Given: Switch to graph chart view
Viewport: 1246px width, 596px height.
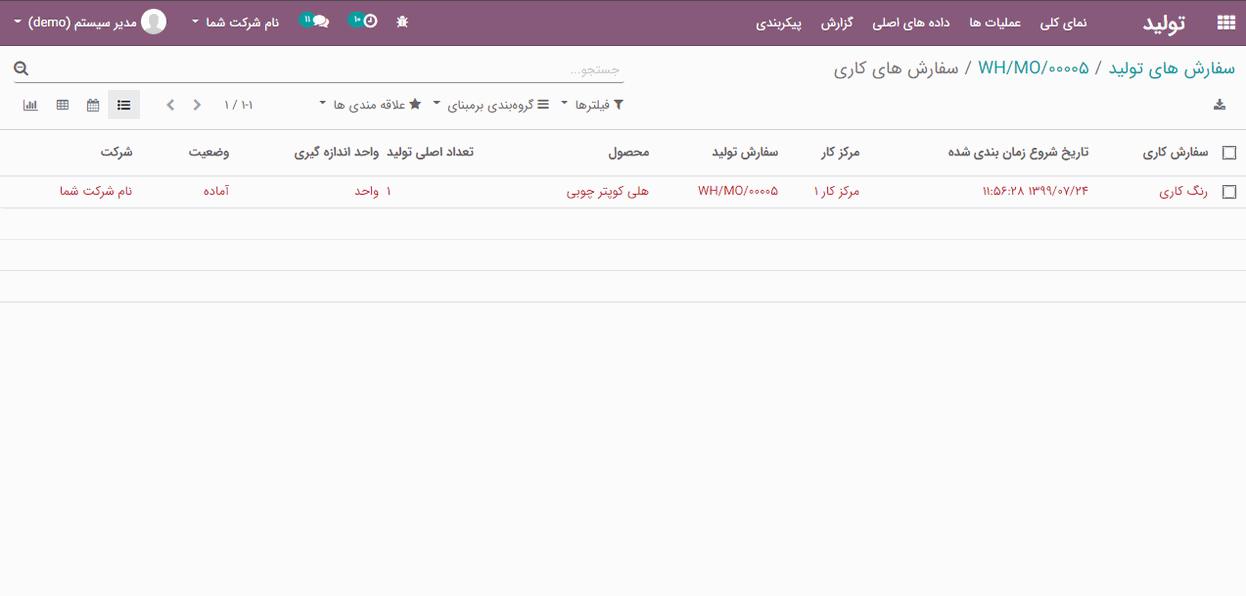Looking at the screenshot, I should click(x=31, y=105).
